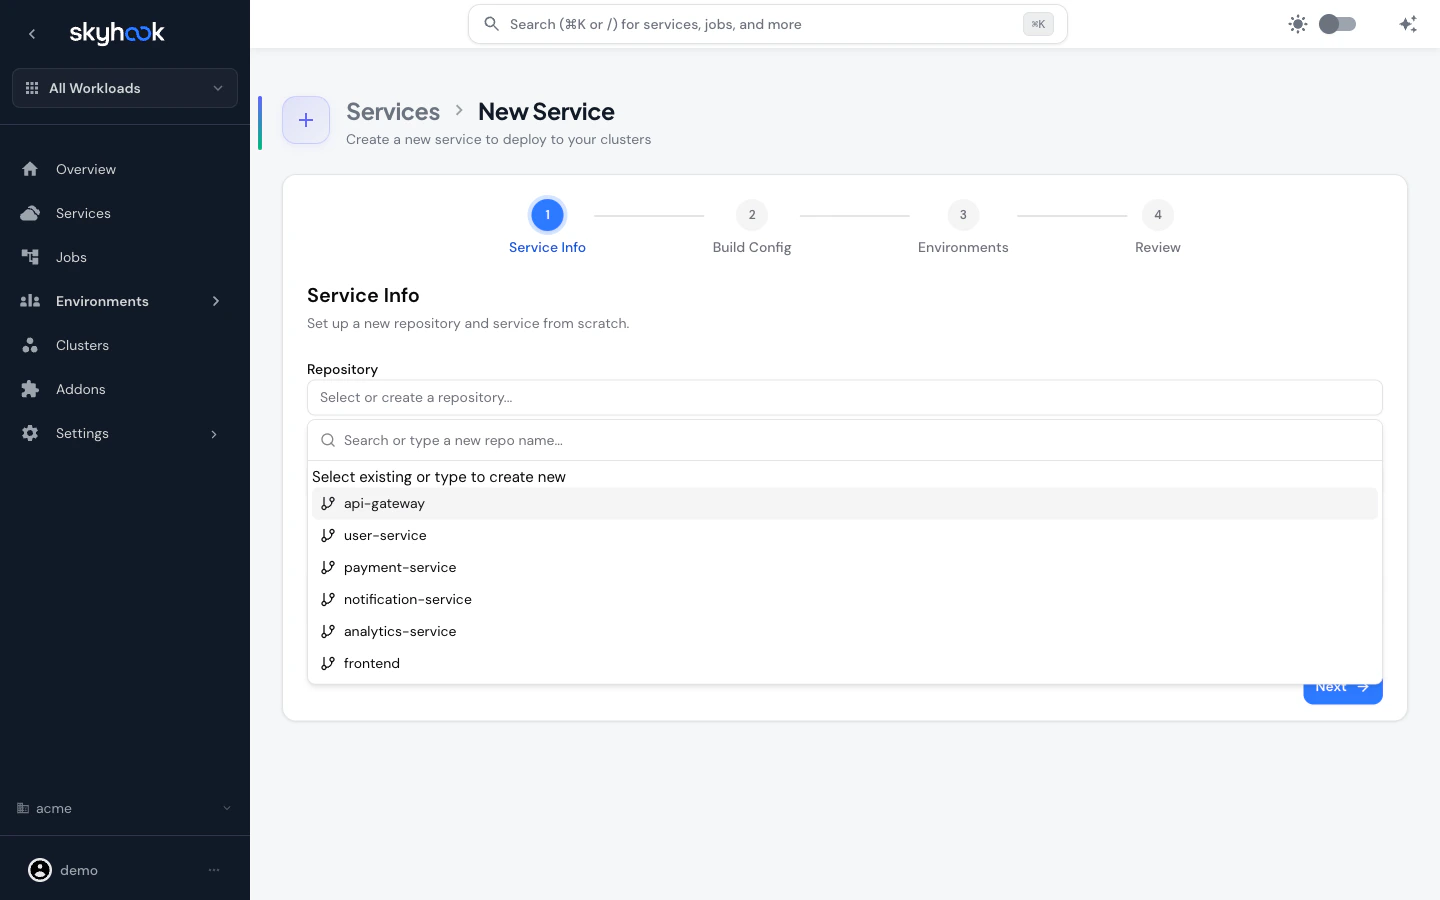This screenshot has width=1440, height=900.
Task: Go to the Review step
Action: point(1158,214)
